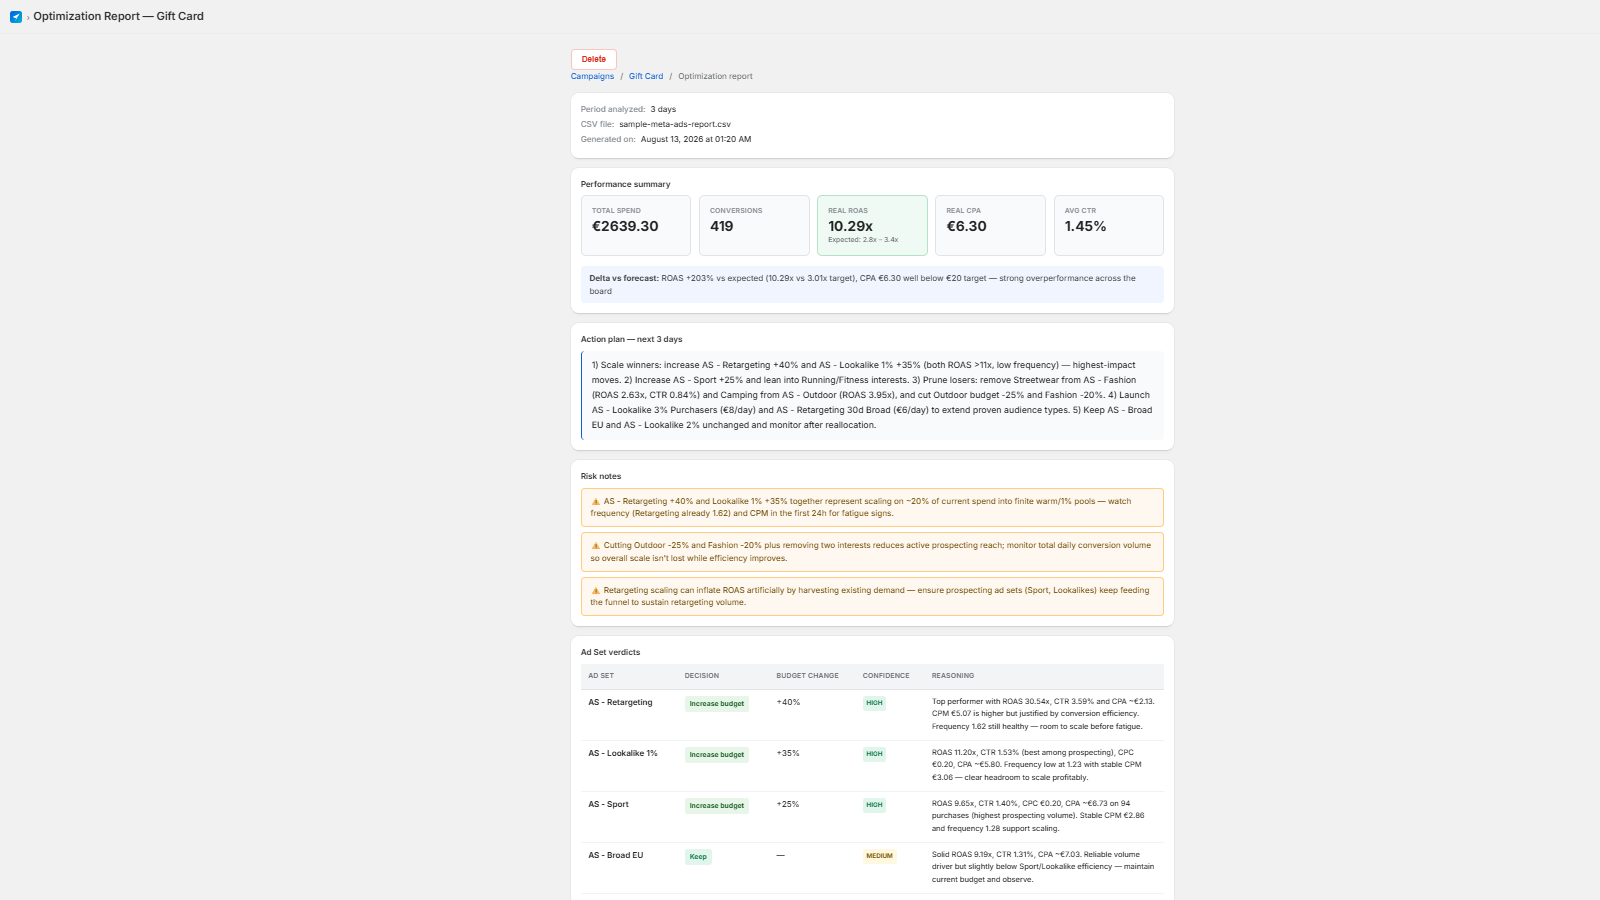
Task: Click Increase budget badge for AS - Lookalike 1%
Action: pos(717,755)
